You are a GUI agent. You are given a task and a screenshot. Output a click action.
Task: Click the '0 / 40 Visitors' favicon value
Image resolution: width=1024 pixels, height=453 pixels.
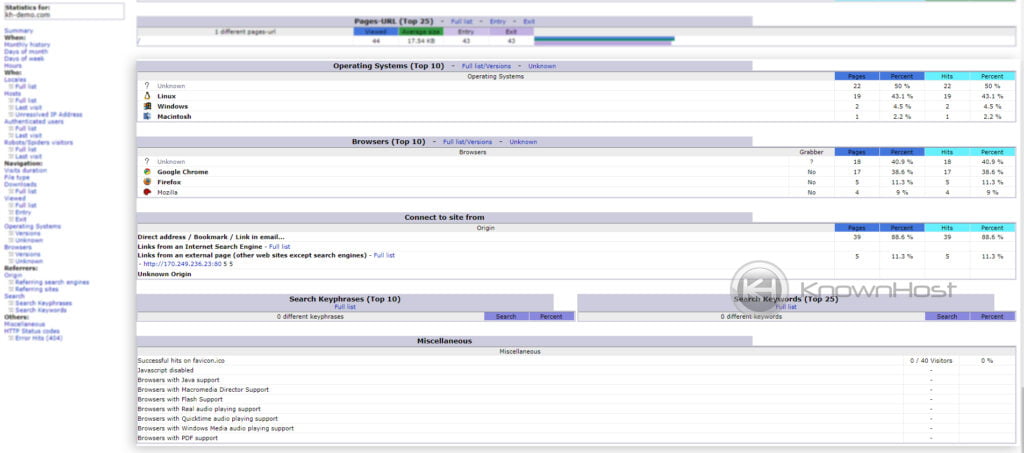[x=931, y=360]
